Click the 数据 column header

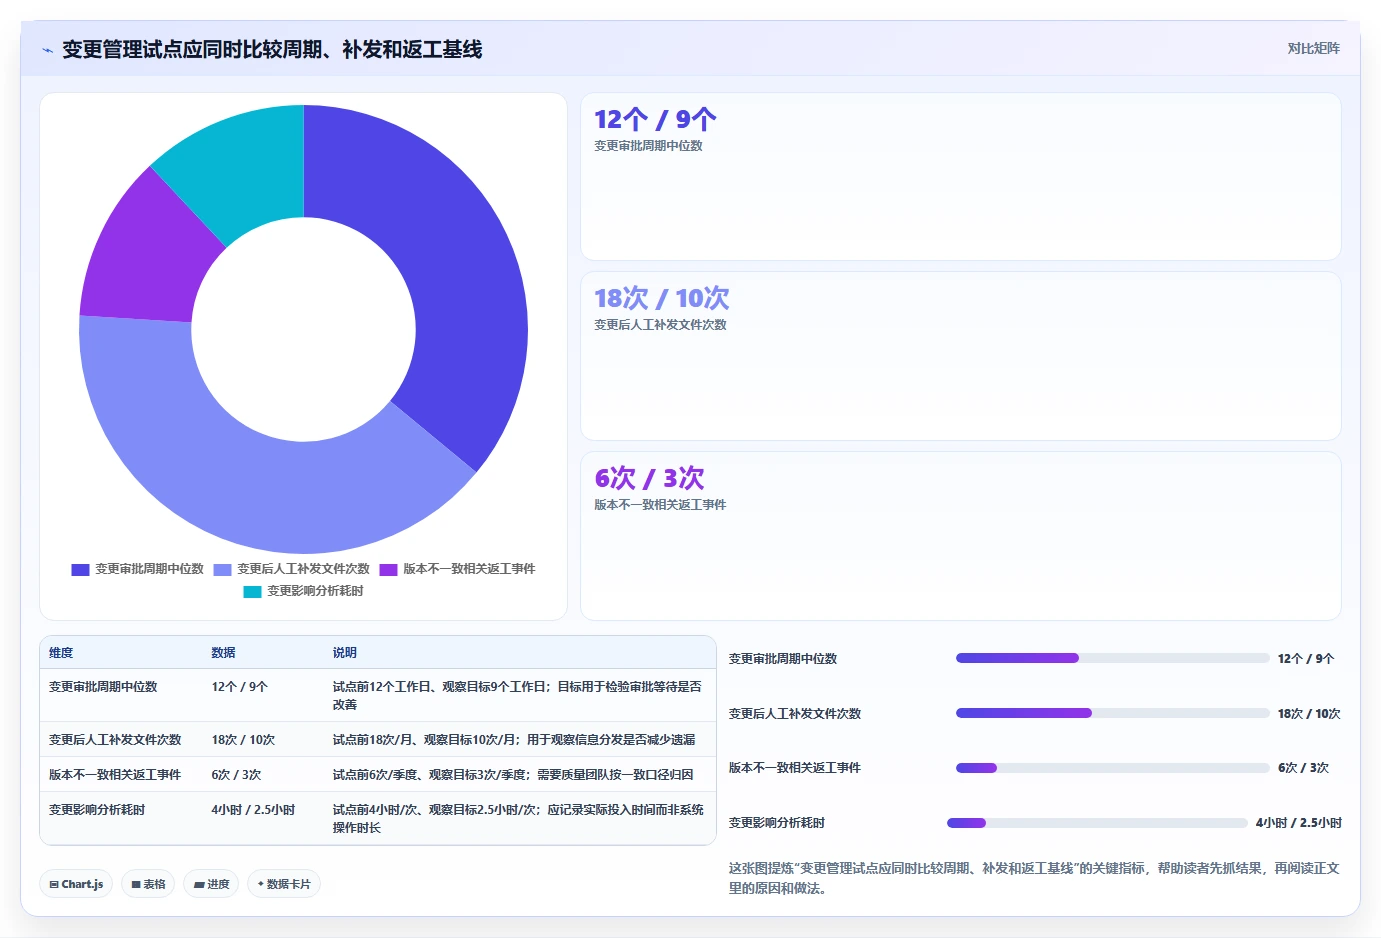(223, 653)
